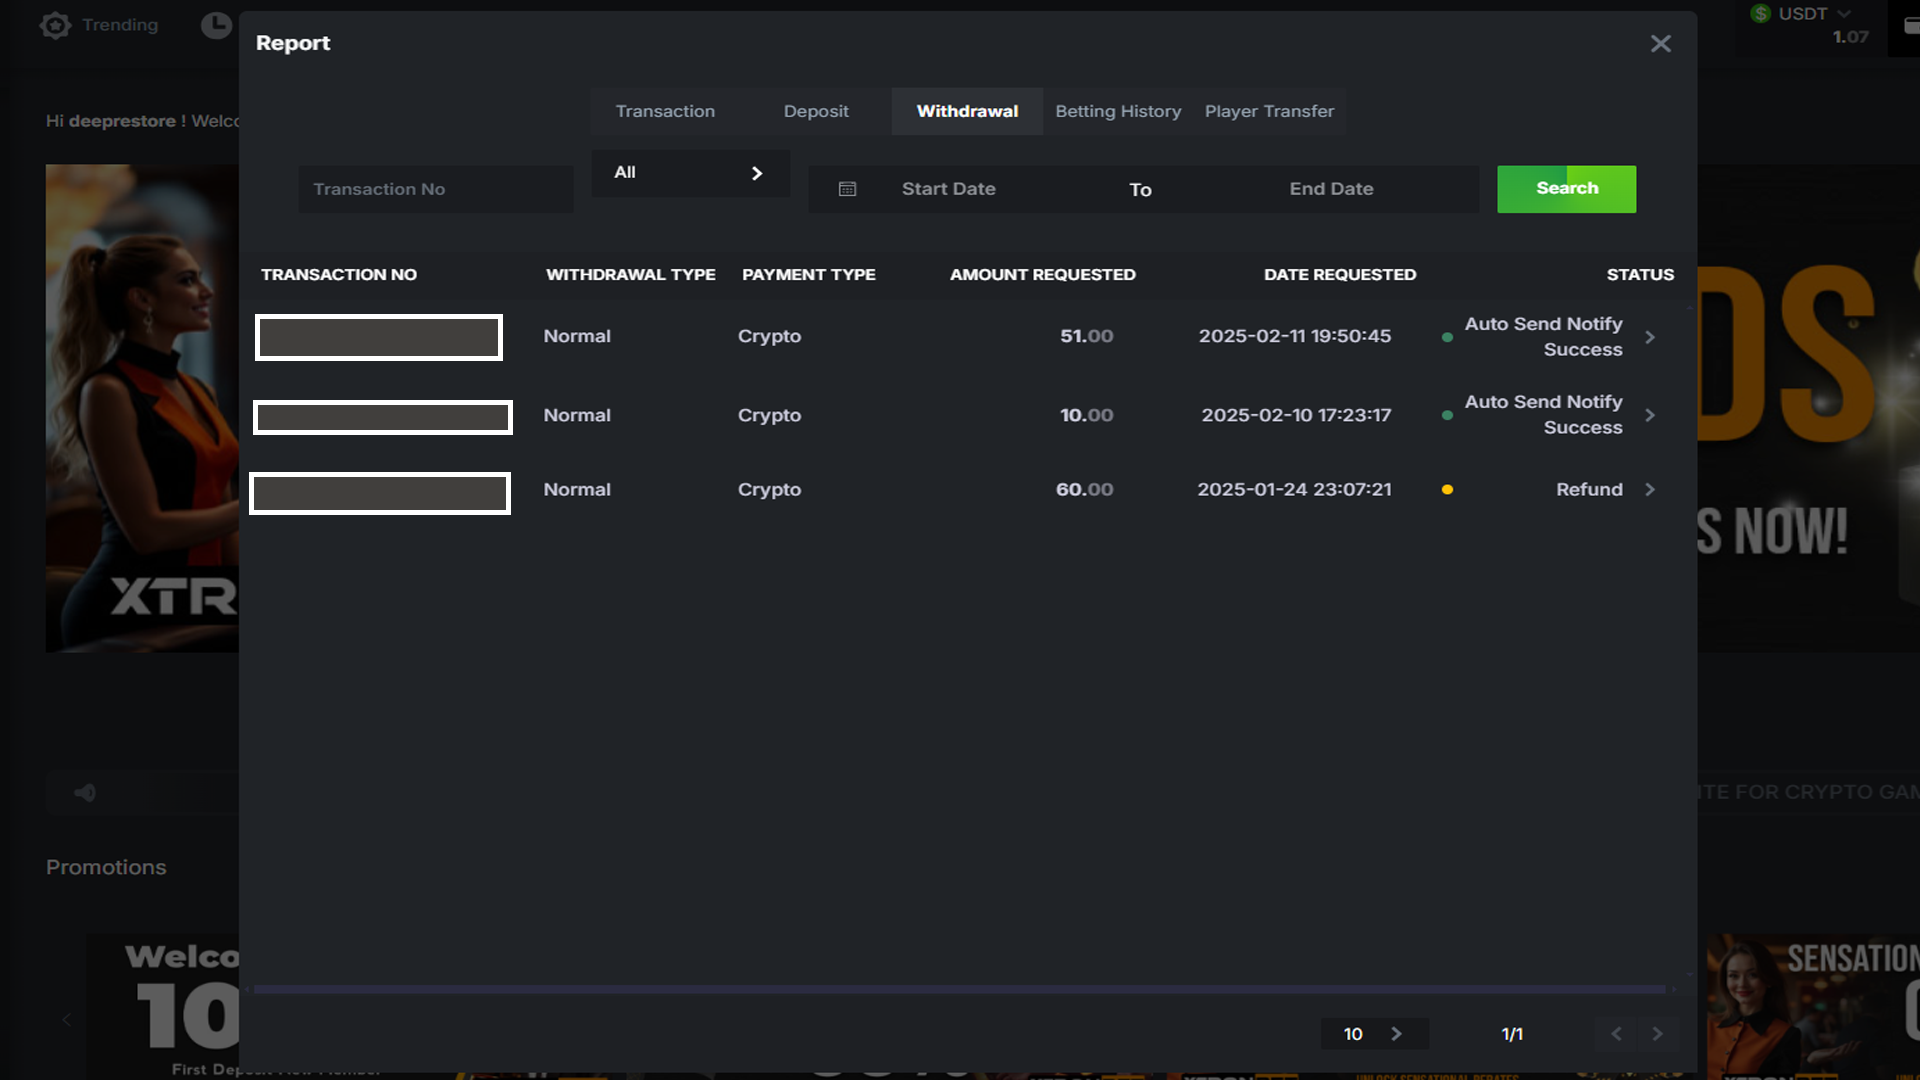This screenshot has width=1920, height=1080.
Task: Click the Transaction No input field
Action: click(x=436, y=189)
